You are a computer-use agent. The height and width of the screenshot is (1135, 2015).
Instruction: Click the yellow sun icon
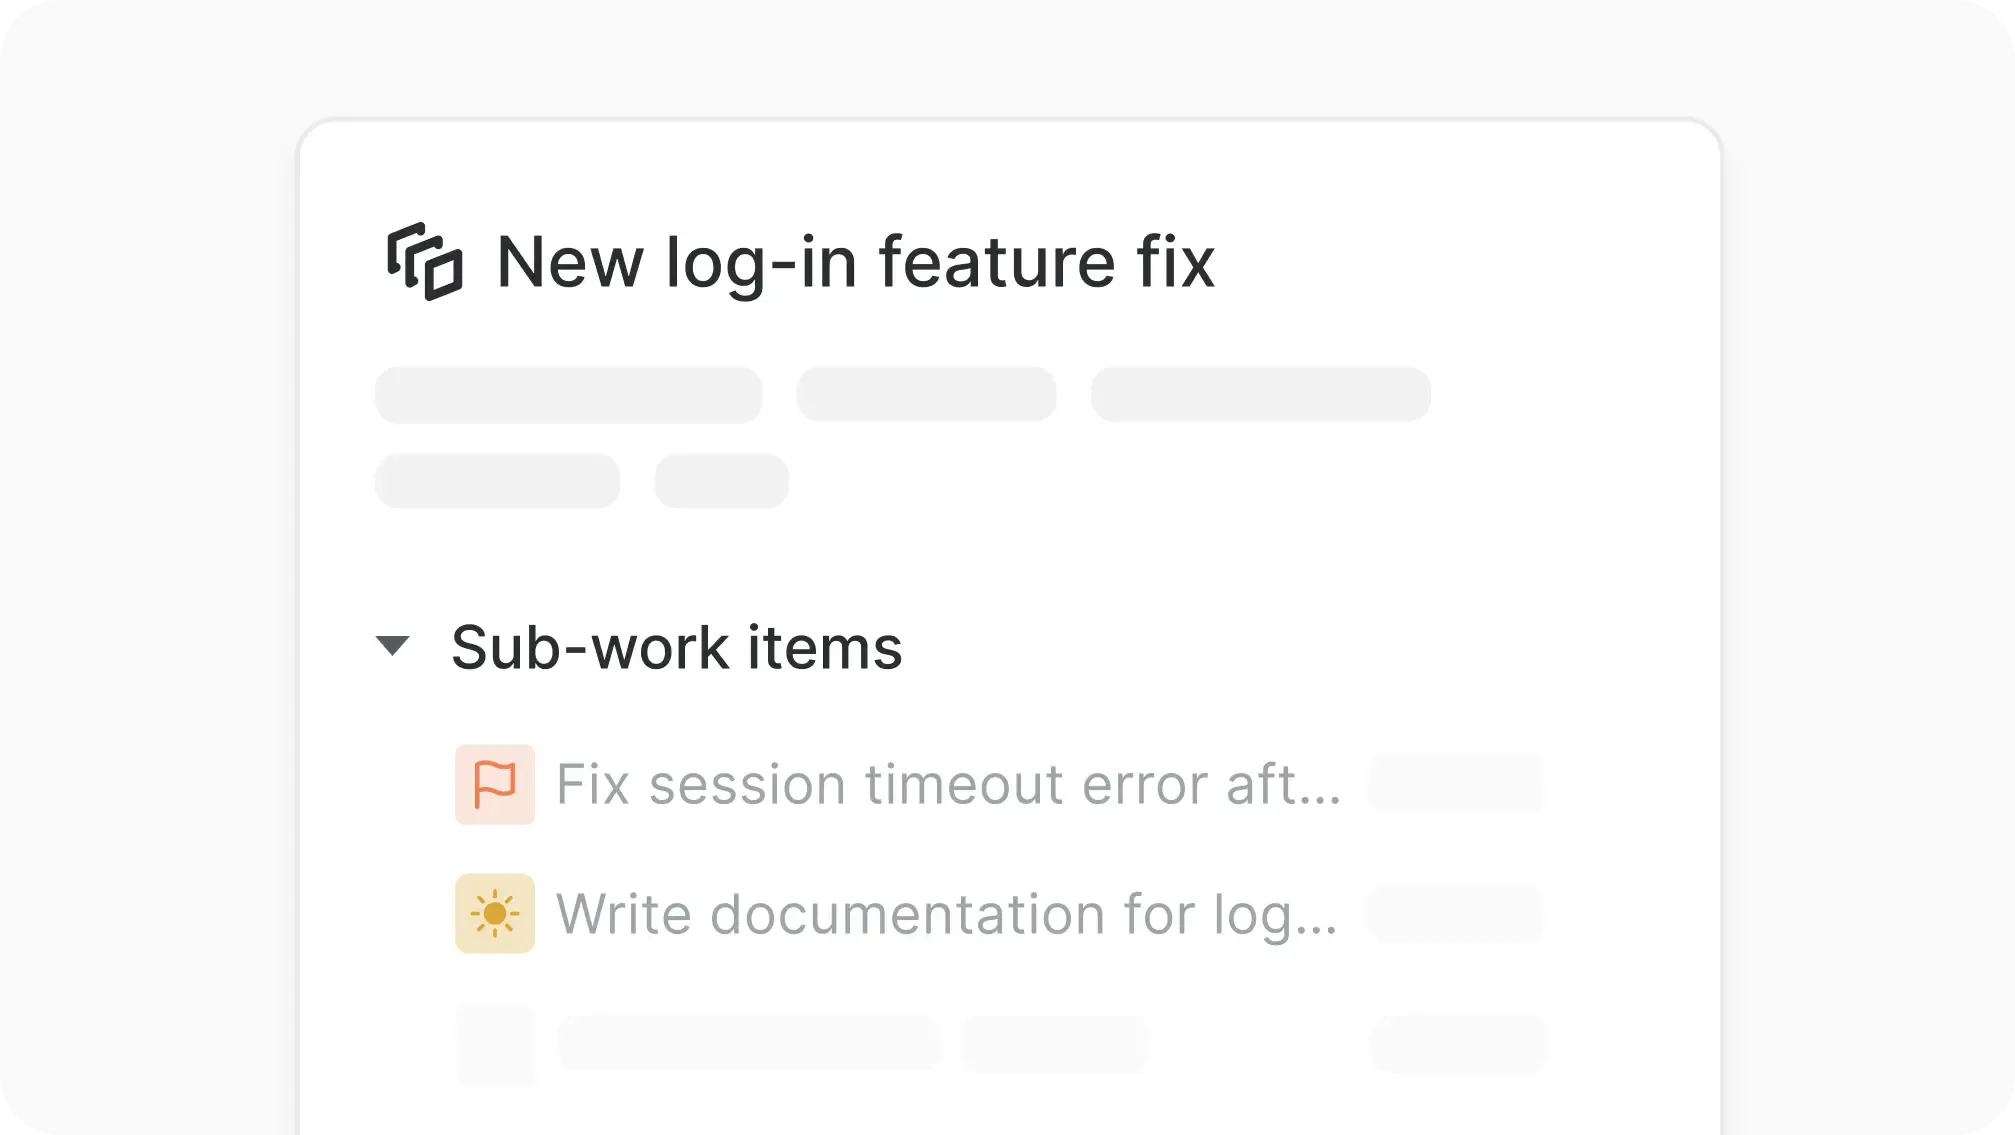(495, 914)
